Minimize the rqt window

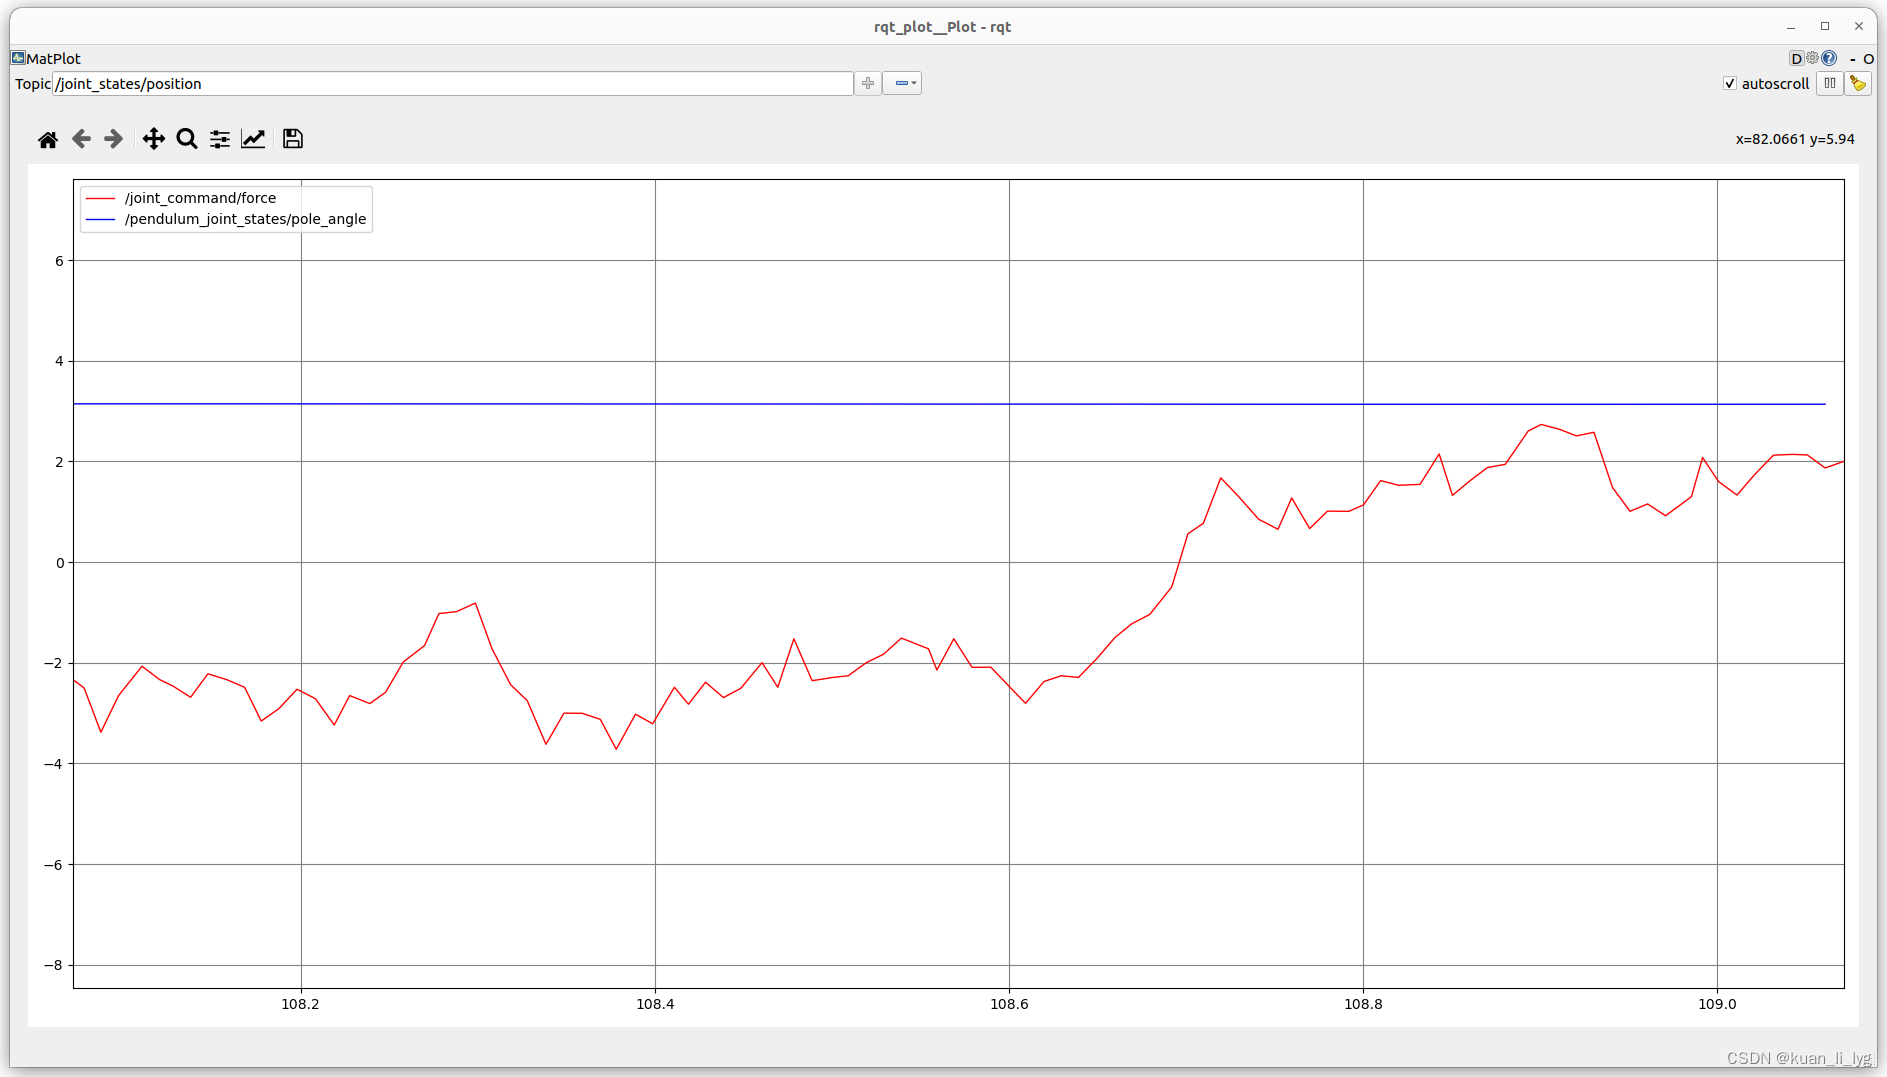pos(1791,27)
